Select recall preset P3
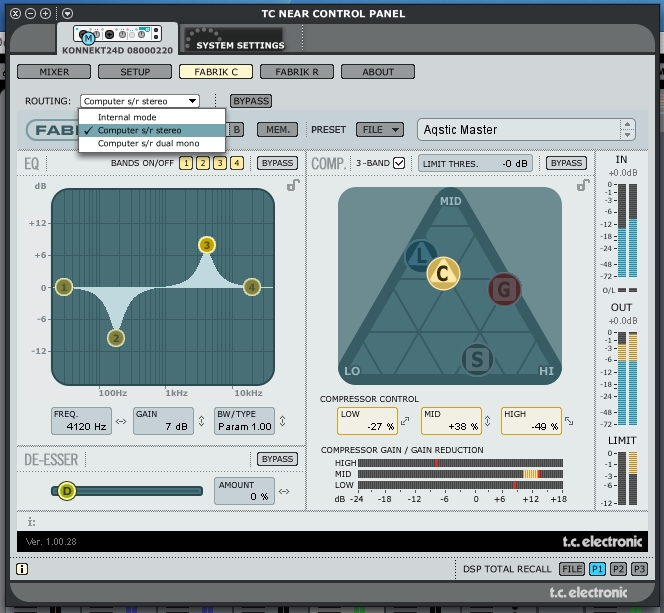Screen dimensions: 664x613 (x=639, y=569)
